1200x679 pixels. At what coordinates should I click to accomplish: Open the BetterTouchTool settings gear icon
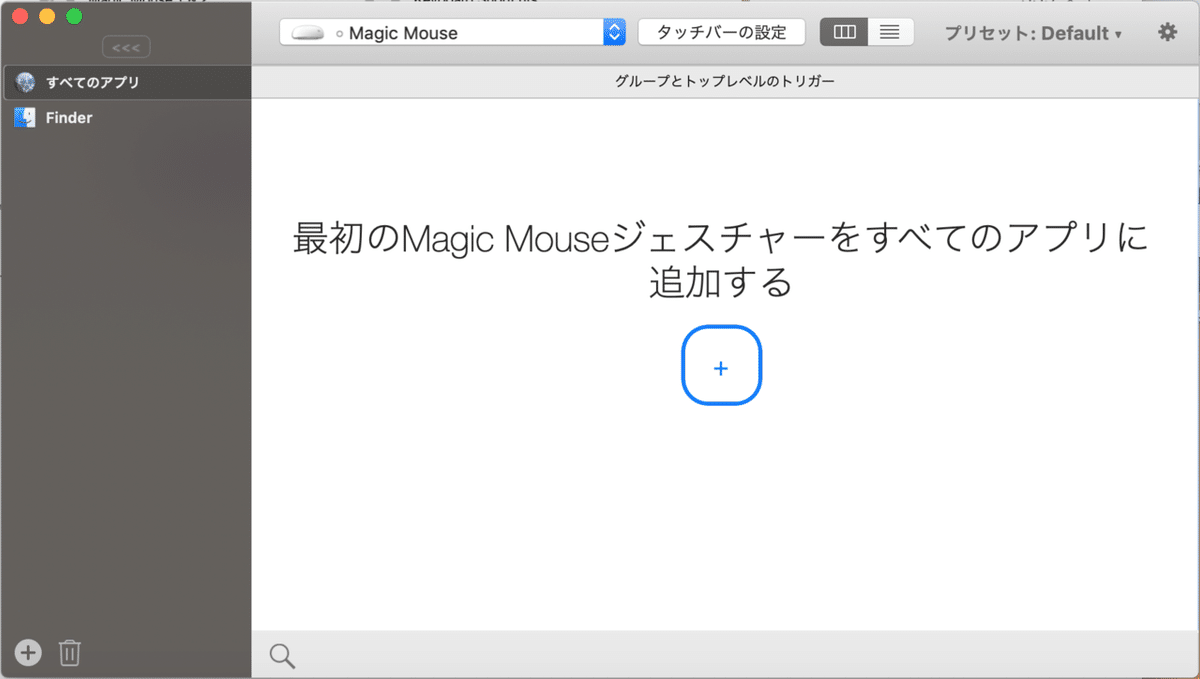coord(1167,31)
